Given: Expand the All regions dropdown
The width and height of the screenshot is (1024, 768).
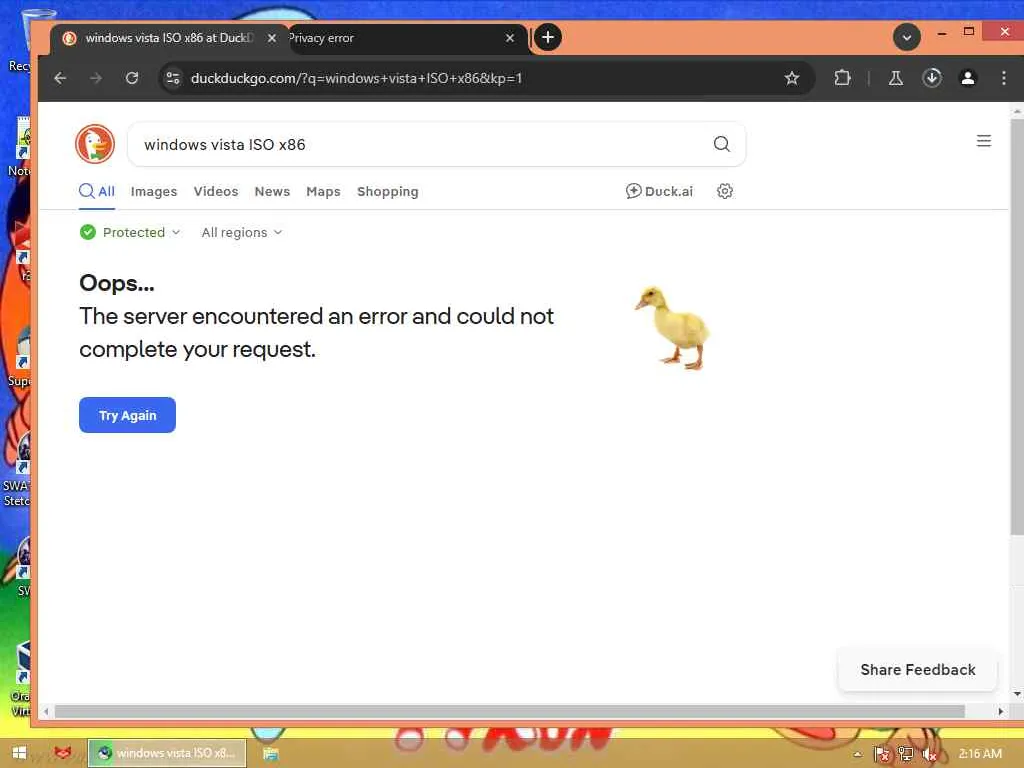Looking at the screenshot, I should pos(242,232).
